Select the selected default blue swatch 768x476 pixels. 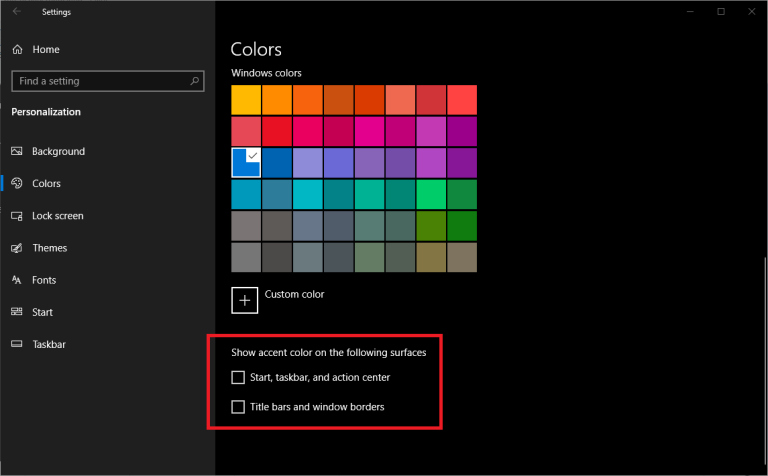246,163
